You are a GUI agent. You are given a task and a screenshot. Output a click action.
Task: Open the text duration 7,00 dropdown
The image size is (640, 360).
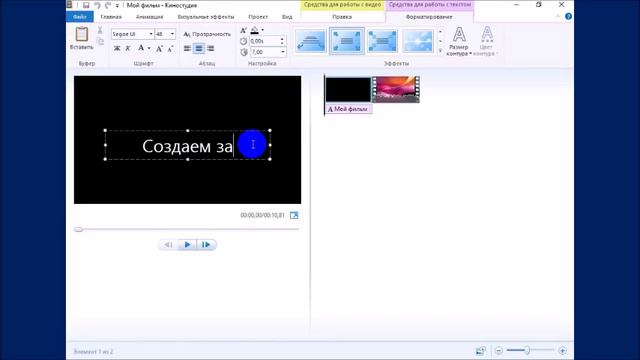(x=282, y=52)
